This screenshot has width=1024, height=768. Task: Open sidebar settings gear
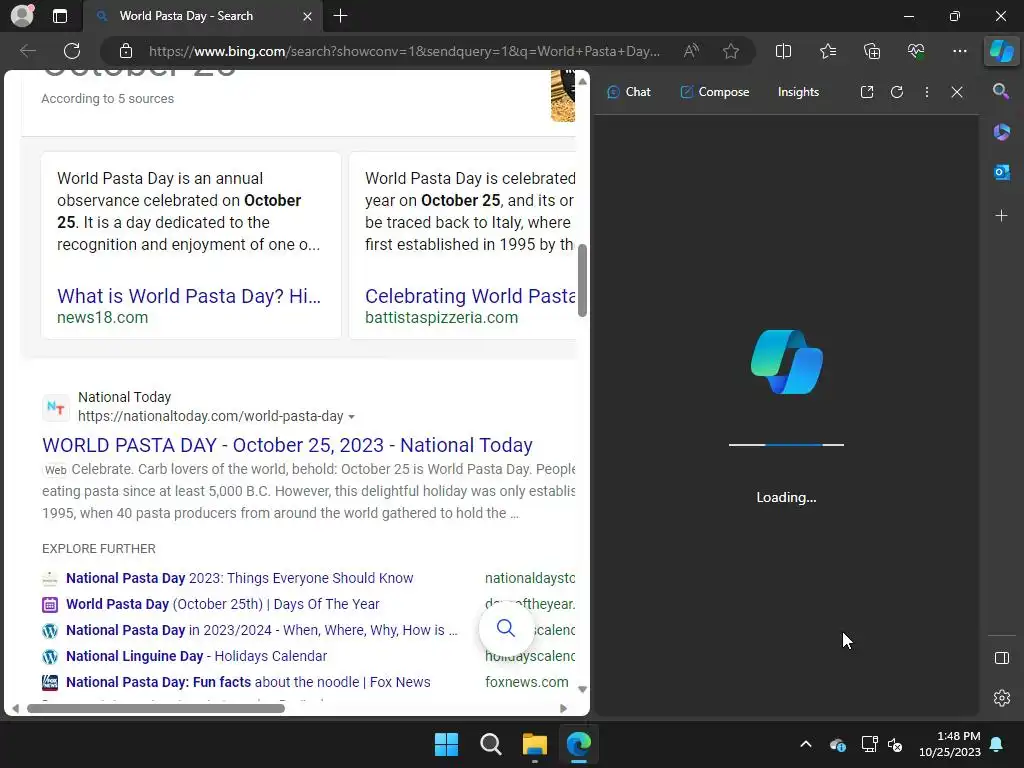click(1001, 698)
